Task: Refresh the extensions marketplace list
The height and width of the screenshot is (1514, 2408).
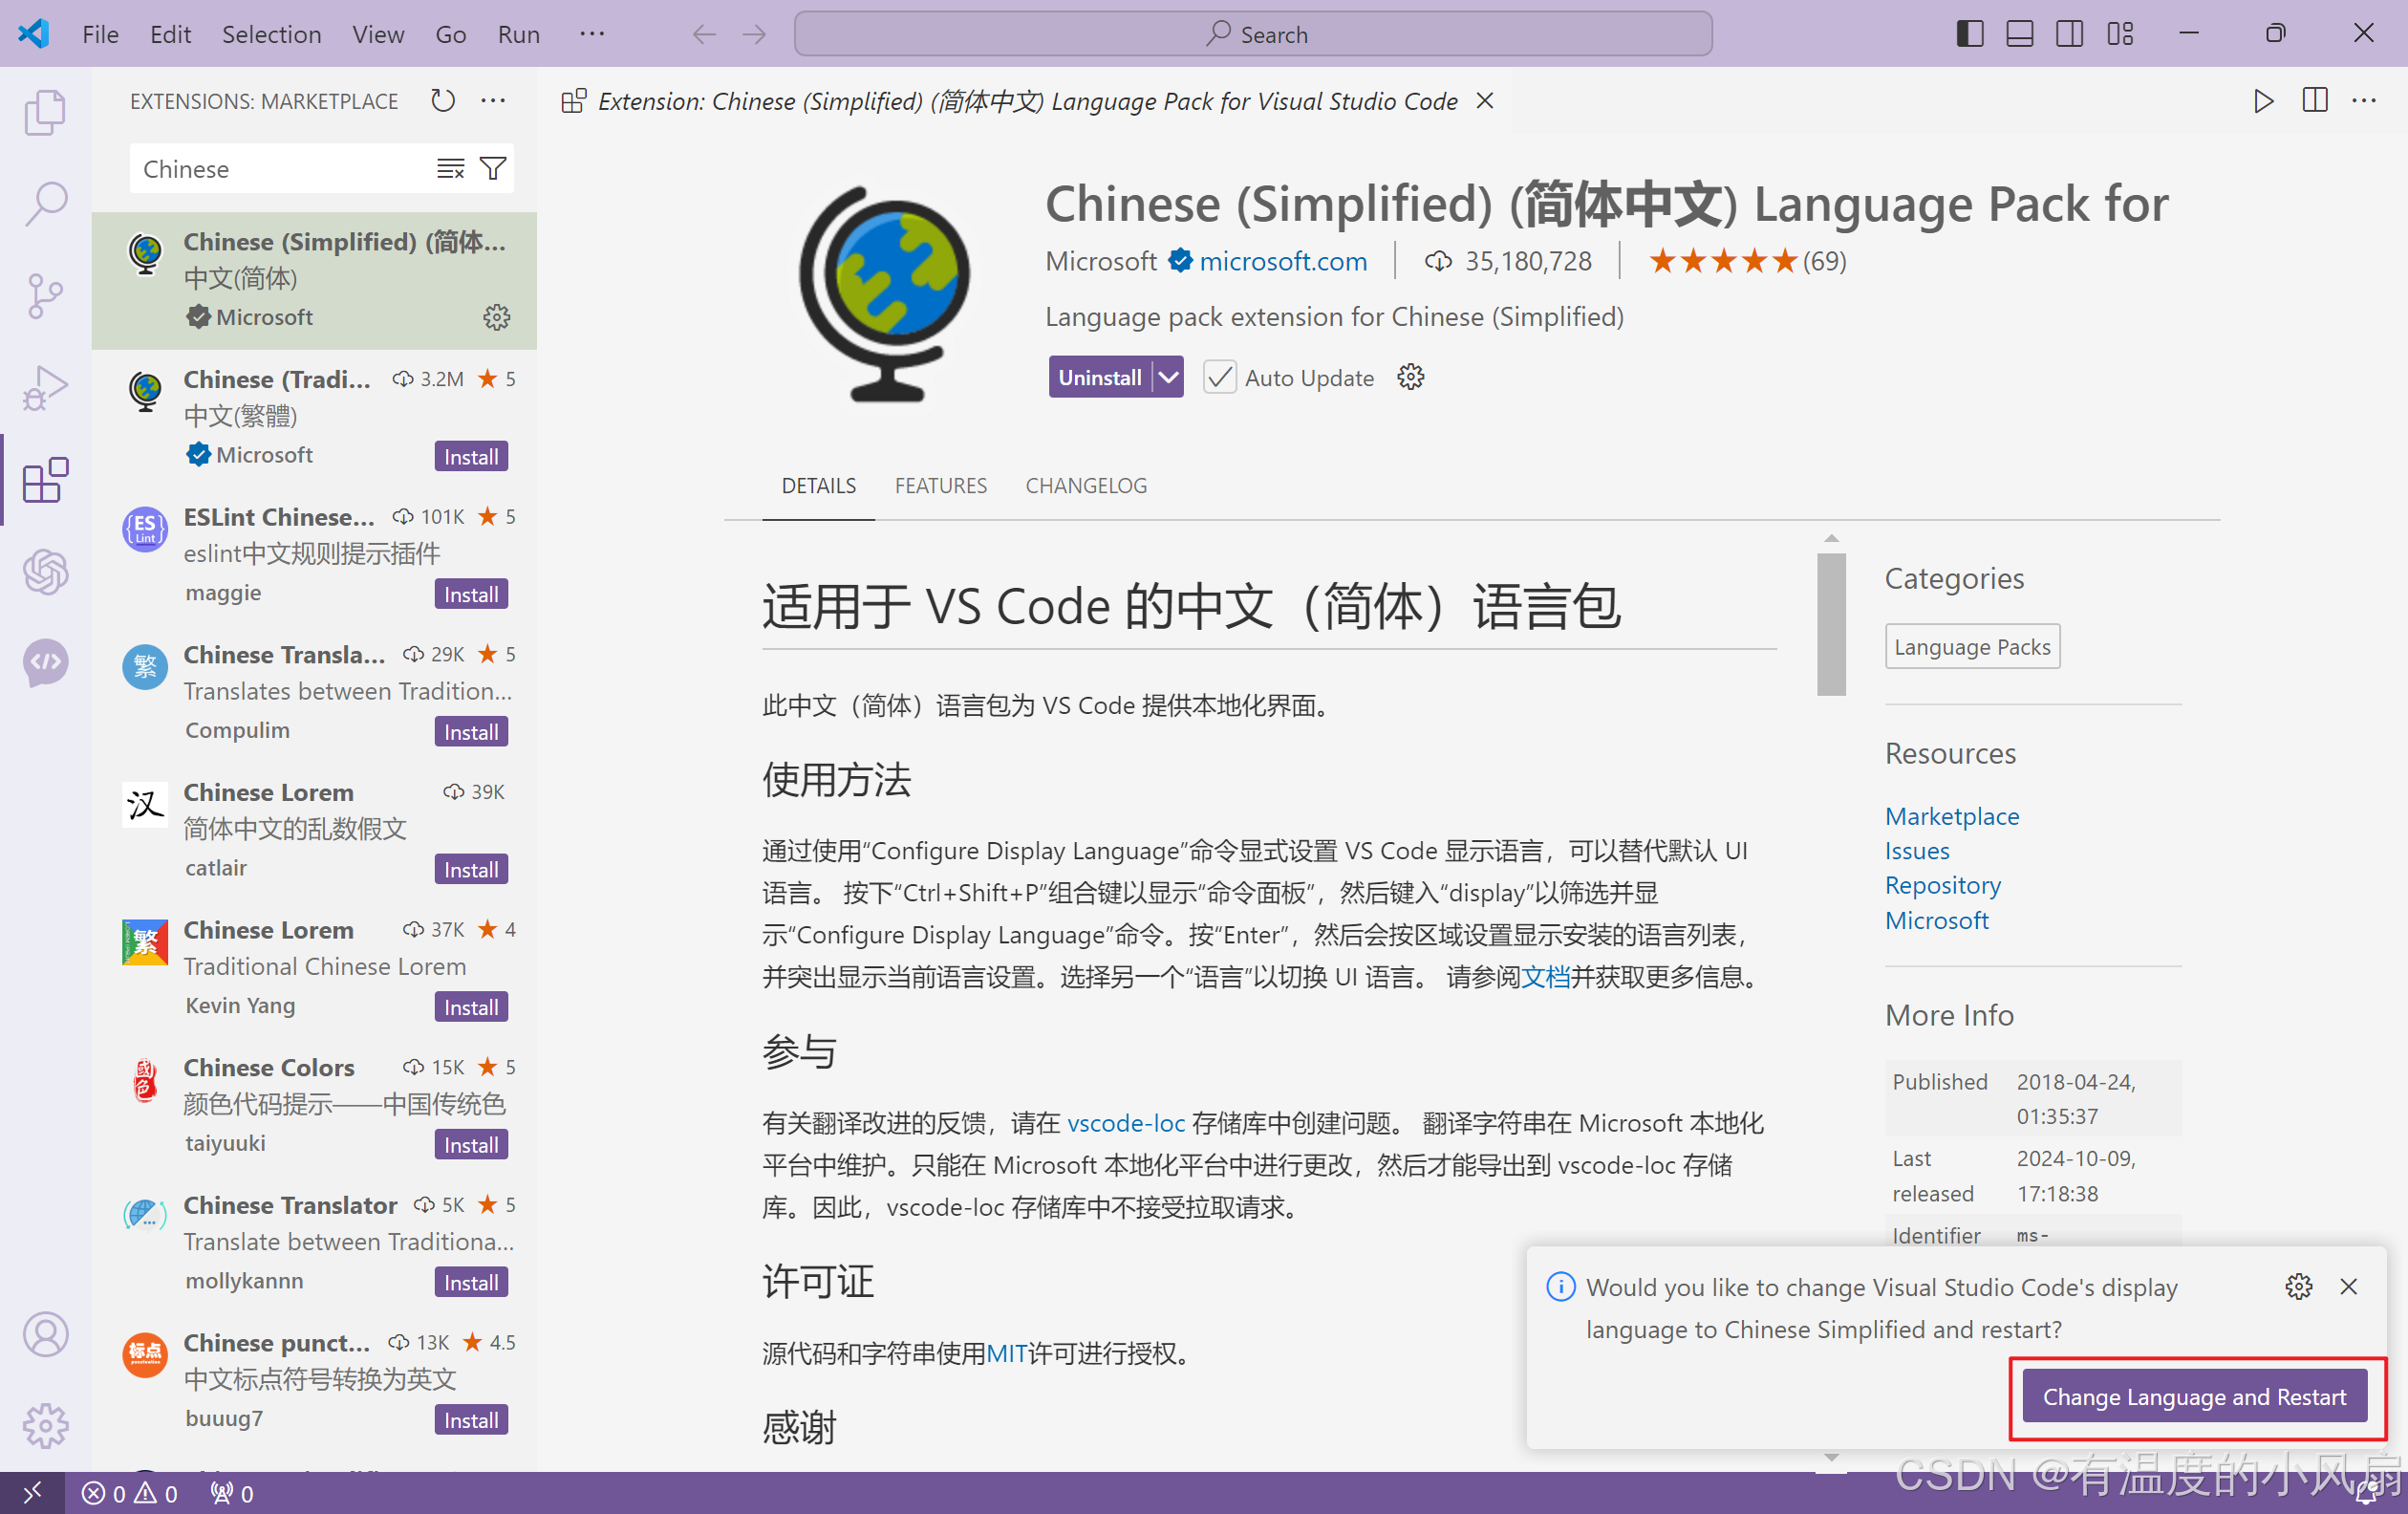Action: [443, 101]
